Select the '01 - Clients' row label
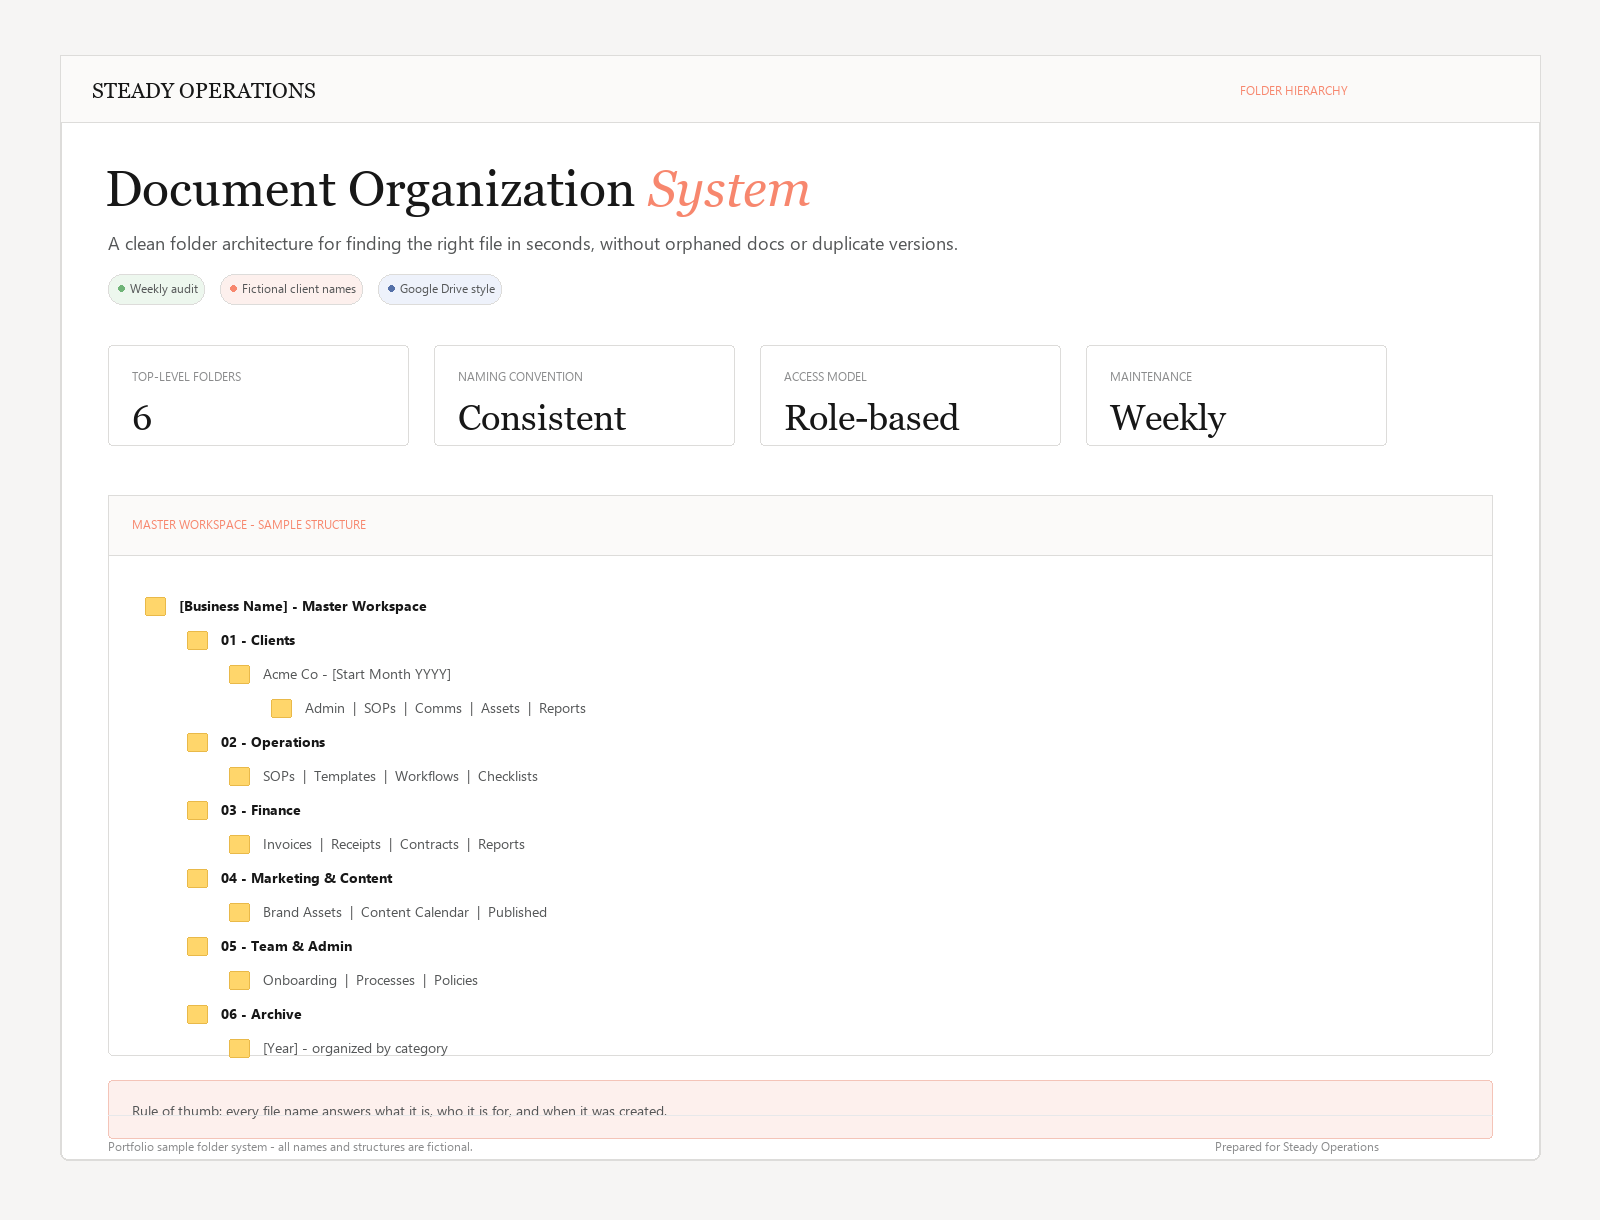The image size is (1600, 1220). click(258, 640)
